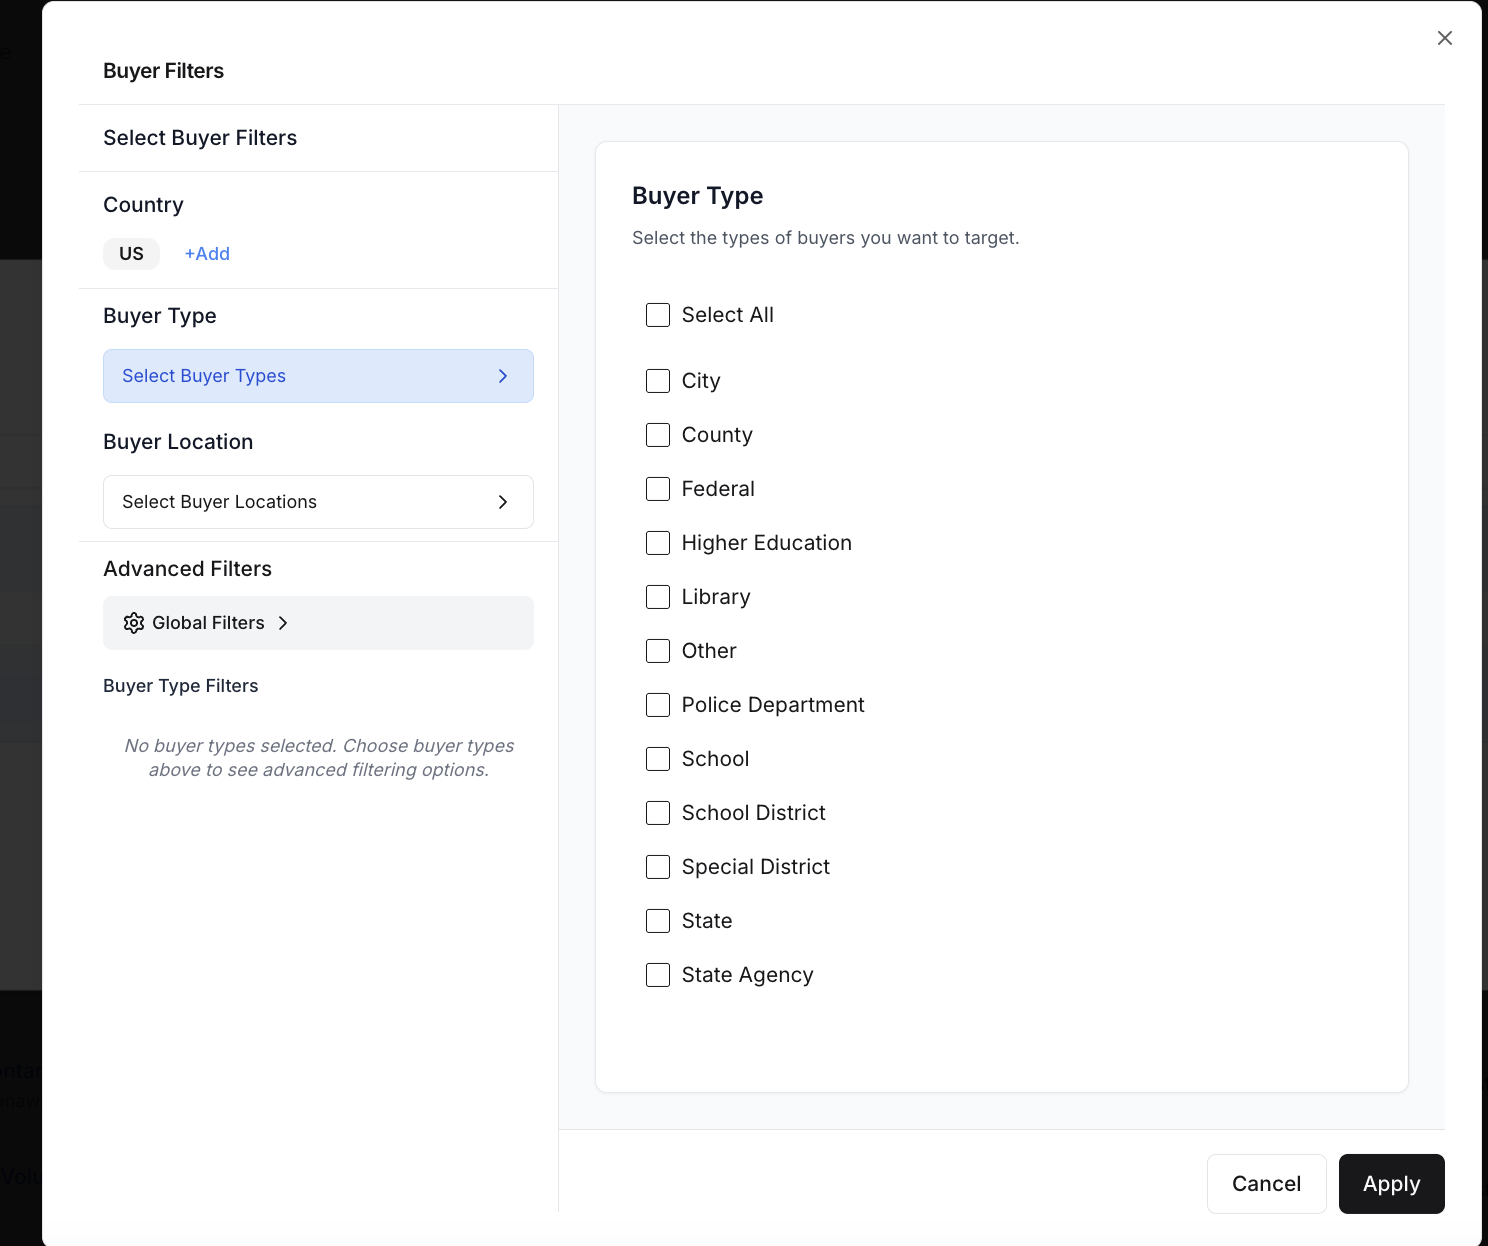Check the Police Department checkbox
The image size is (1488, 1246).
point(657,705)
